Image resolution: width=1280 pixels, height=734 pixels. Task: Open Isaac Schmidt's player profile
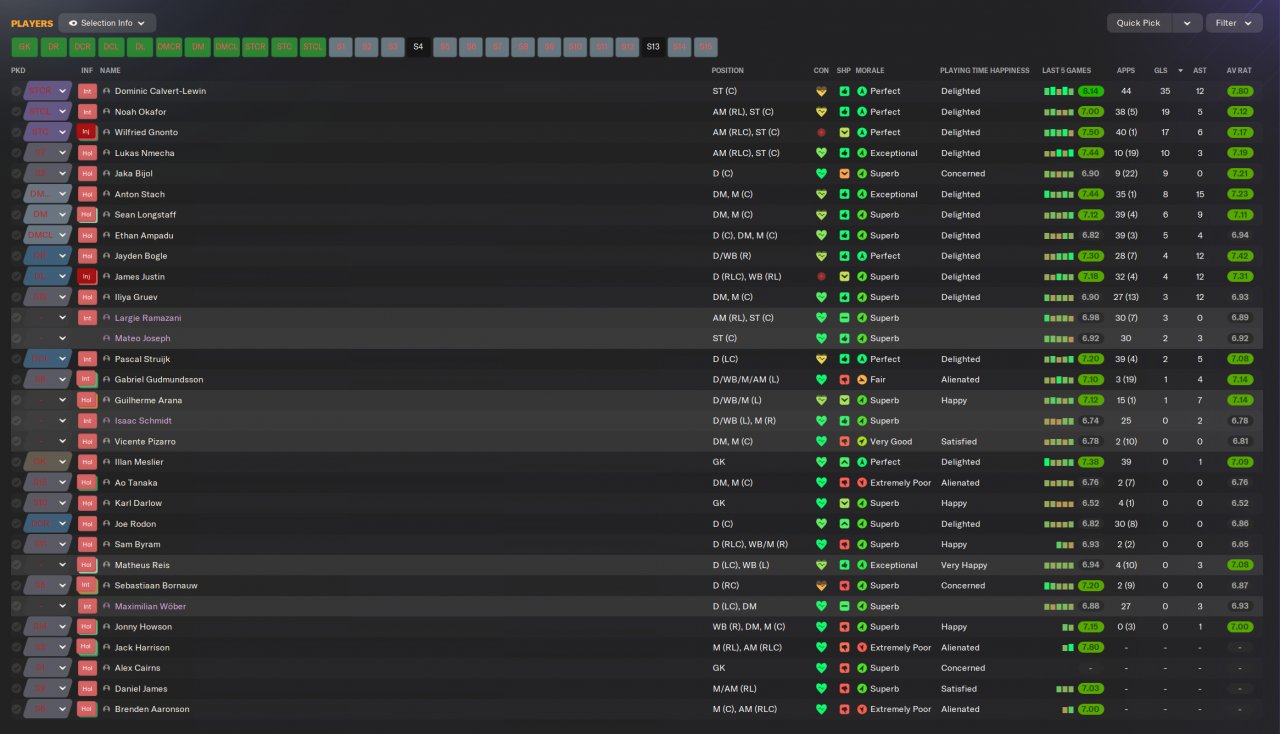(143, 421)
